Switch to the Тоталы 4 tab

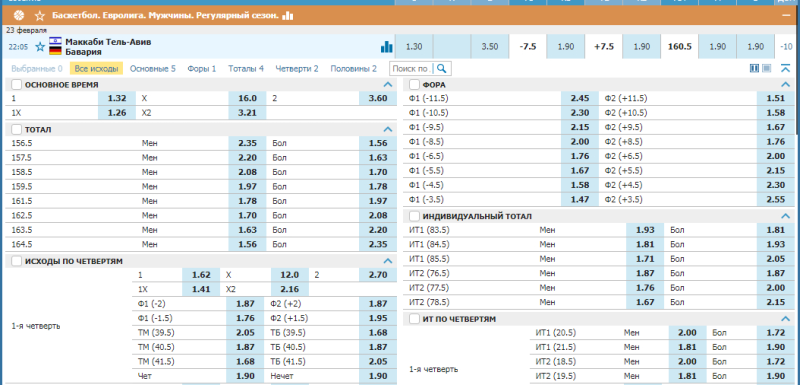click(246, 68)
